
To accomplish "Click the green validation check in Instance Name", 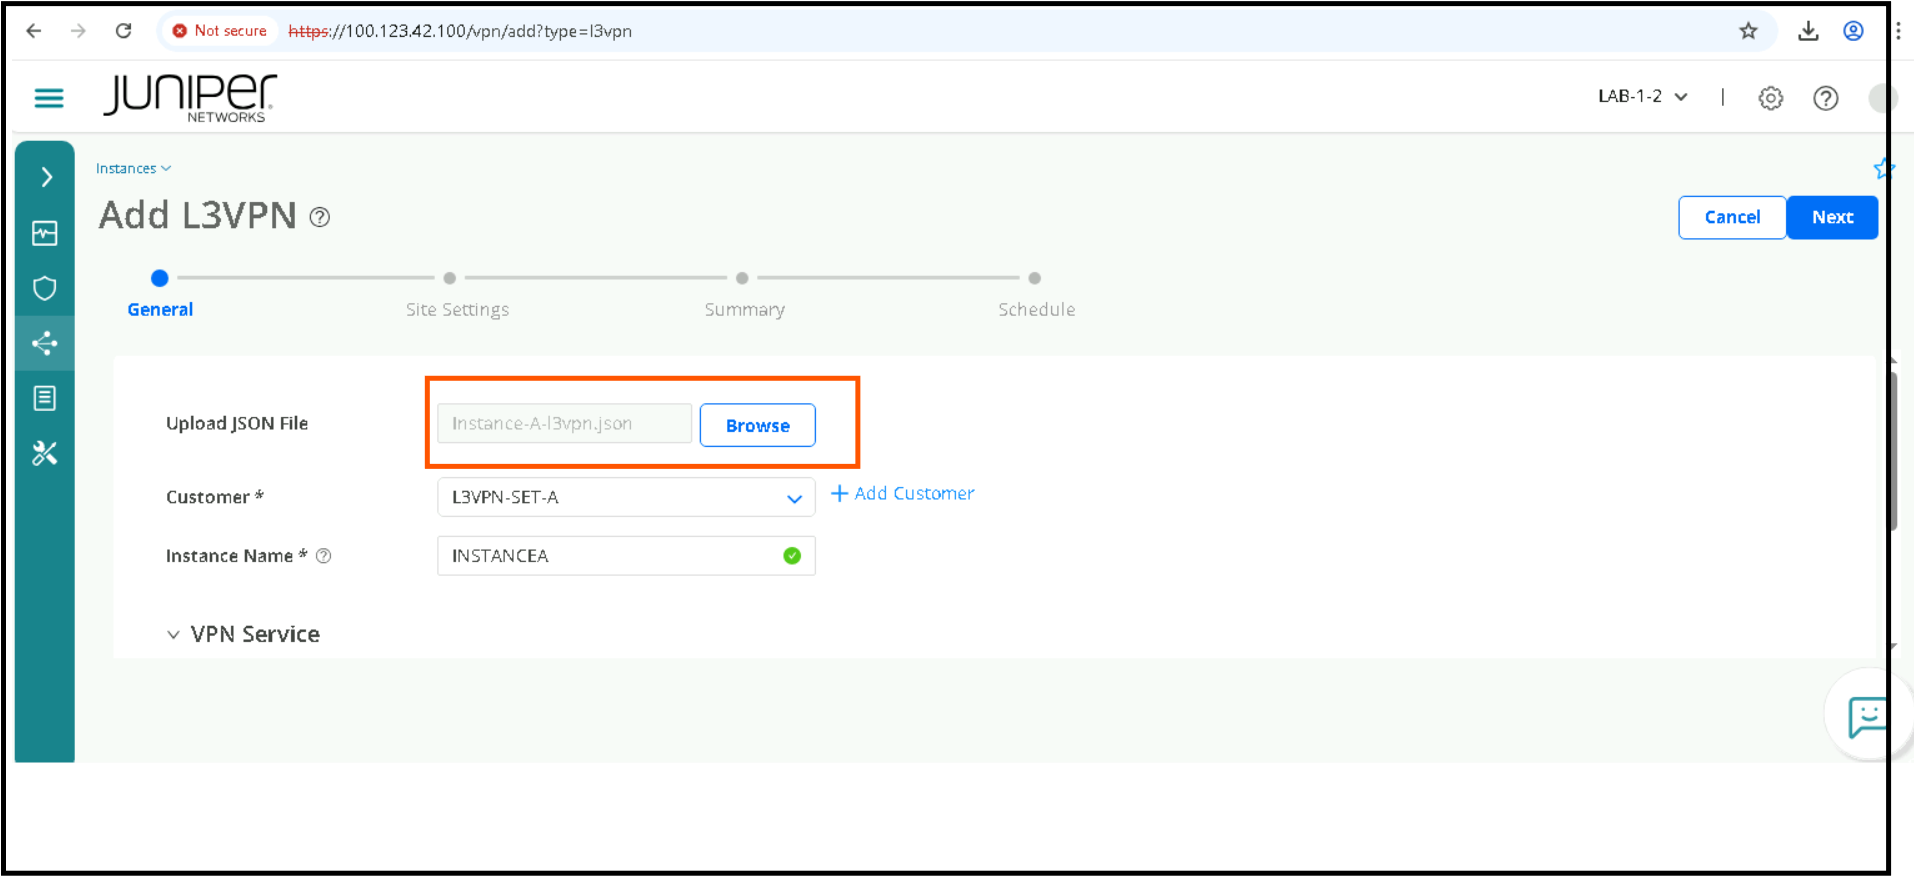I will 792,556.
